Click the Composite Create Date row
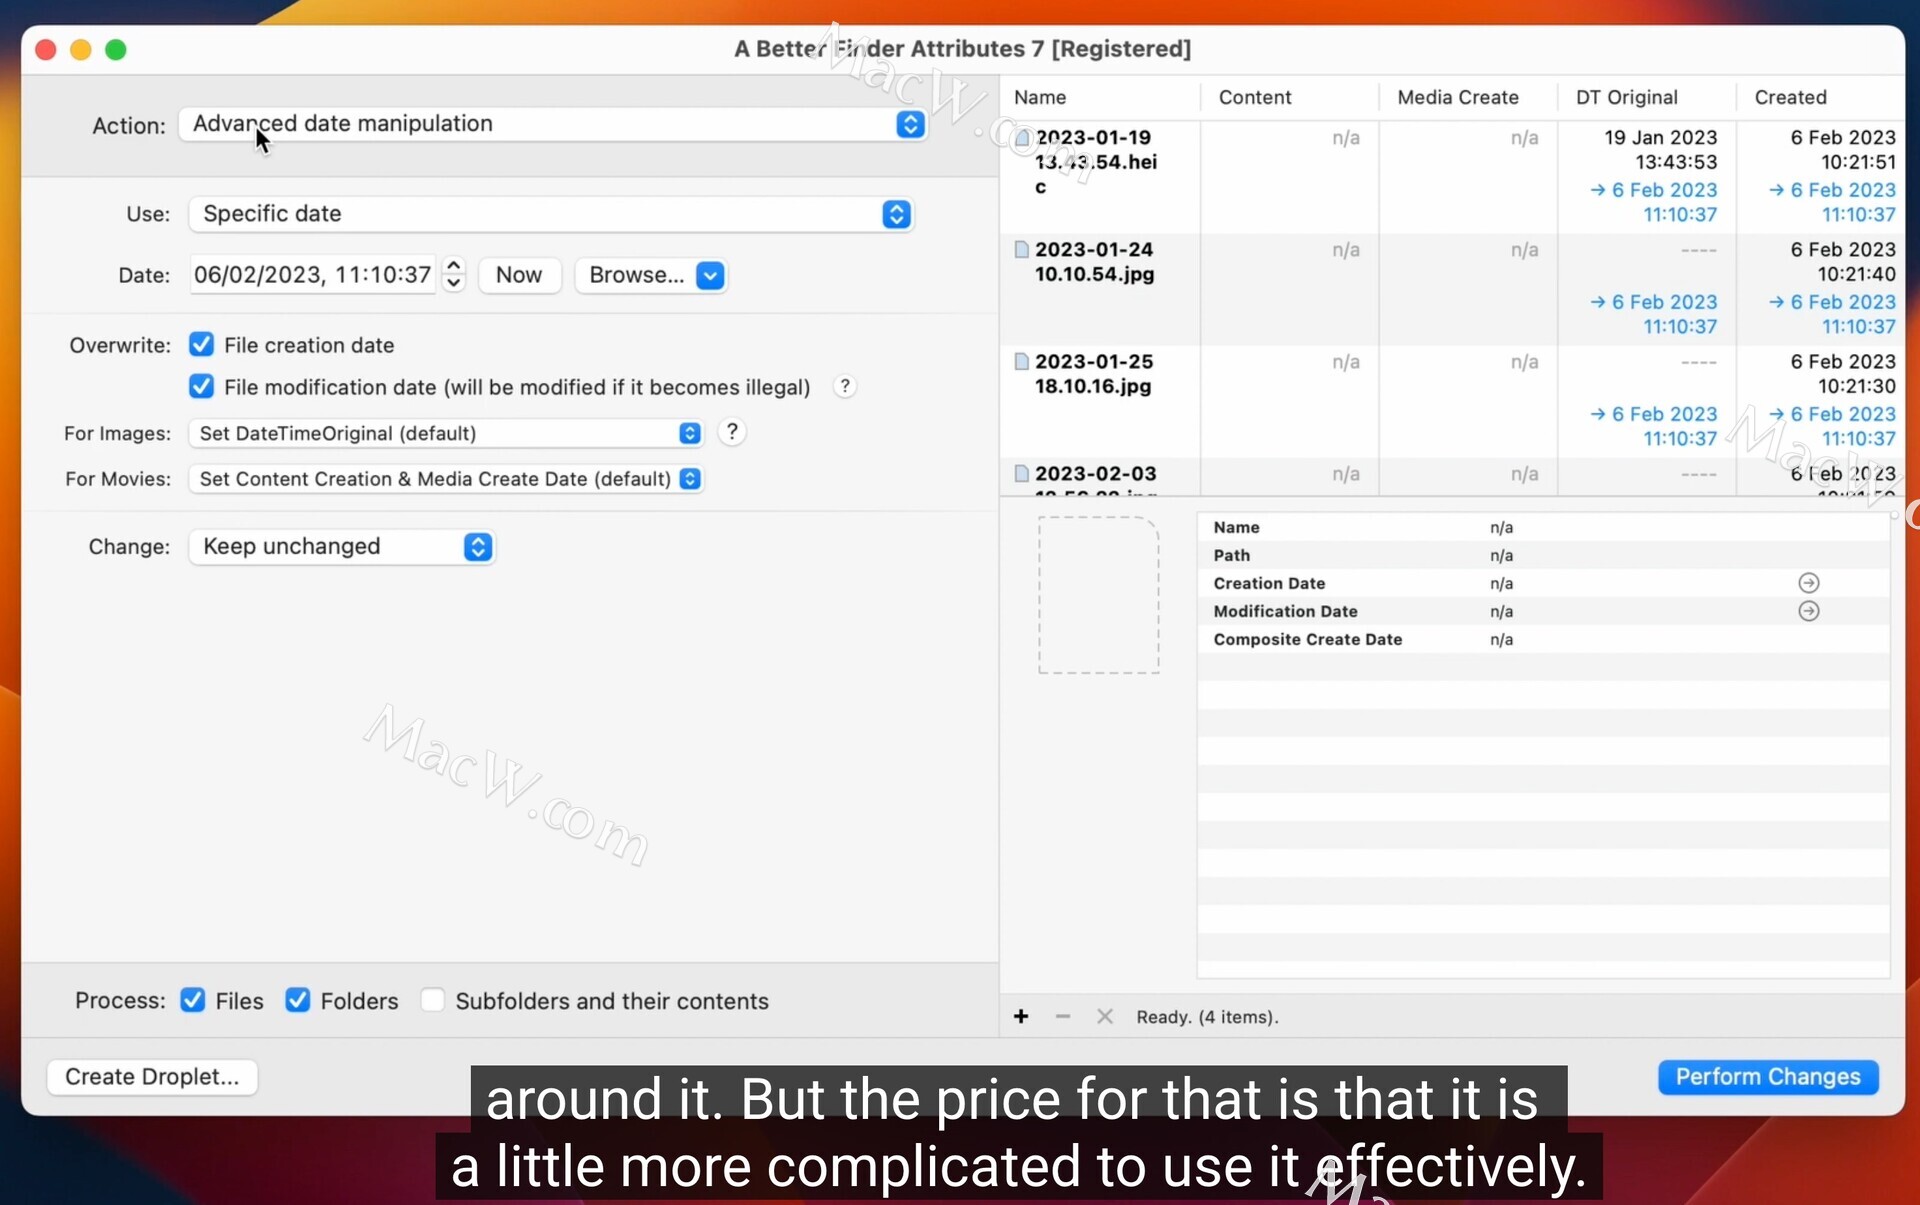The height and width of the screenshot is (1205, 1920). [1543, 639]
